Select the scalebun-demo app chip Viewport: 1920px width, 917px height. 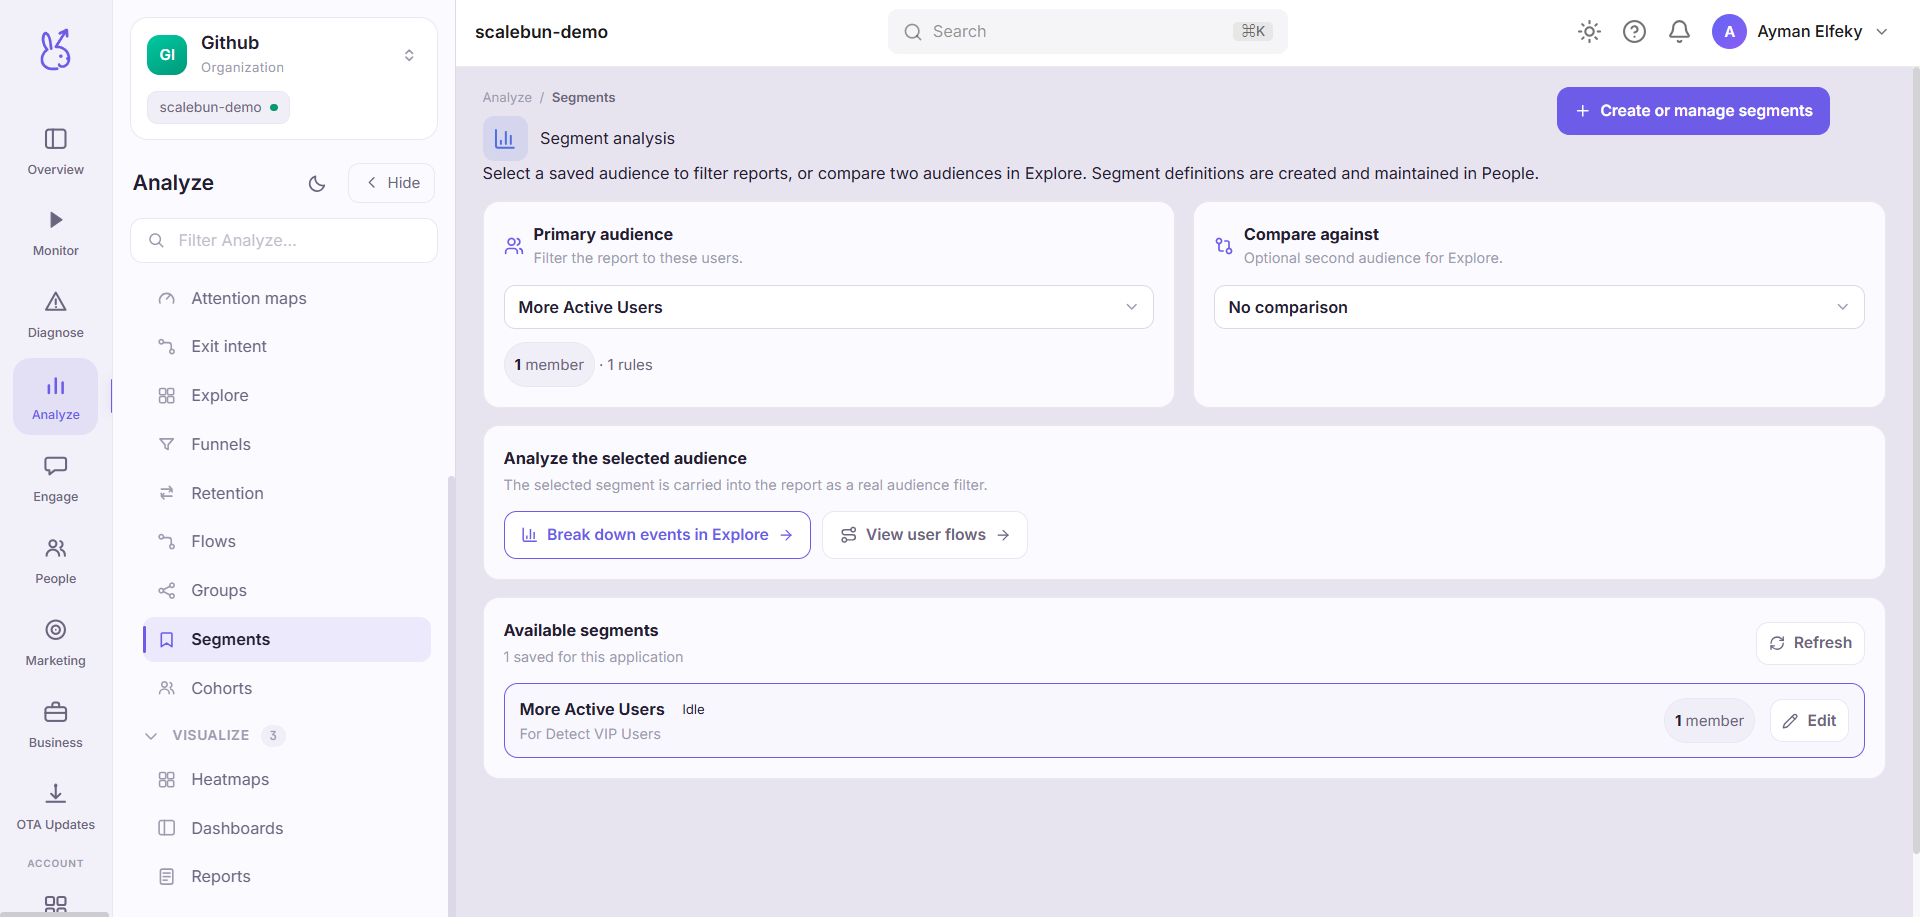tap(218, 107)
